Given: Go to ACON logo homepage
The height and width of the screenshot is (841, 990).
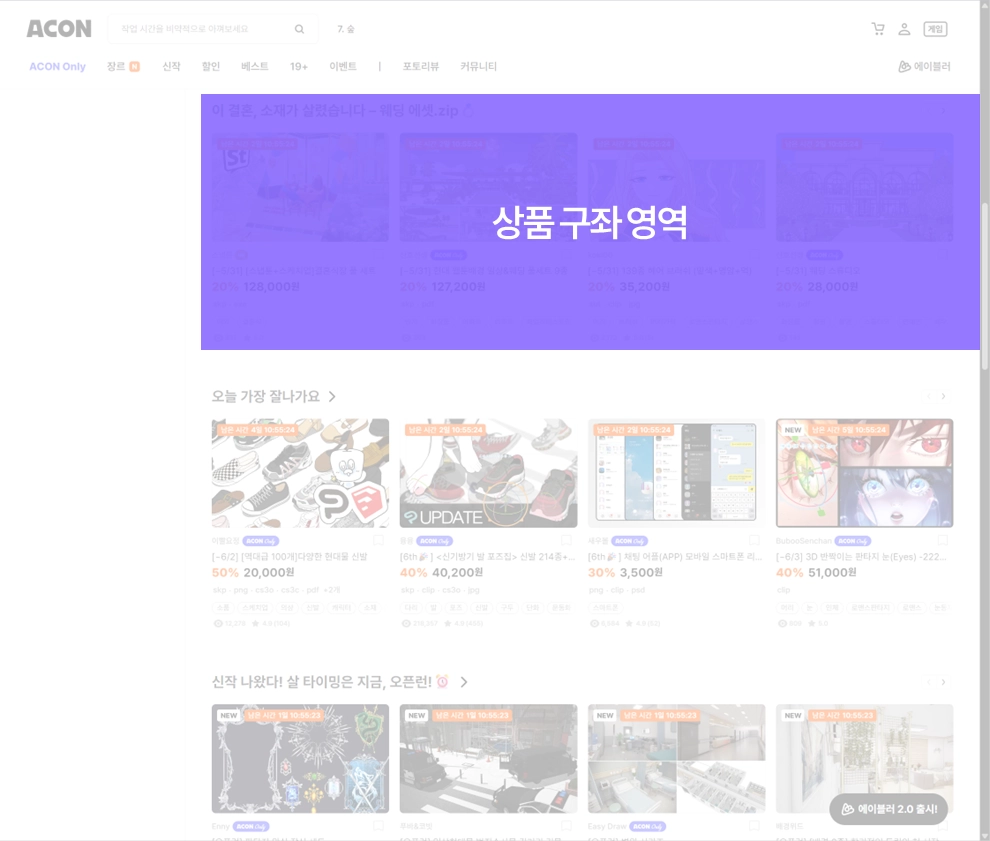Looking at the screenshot, I should [x=59, y=29].
